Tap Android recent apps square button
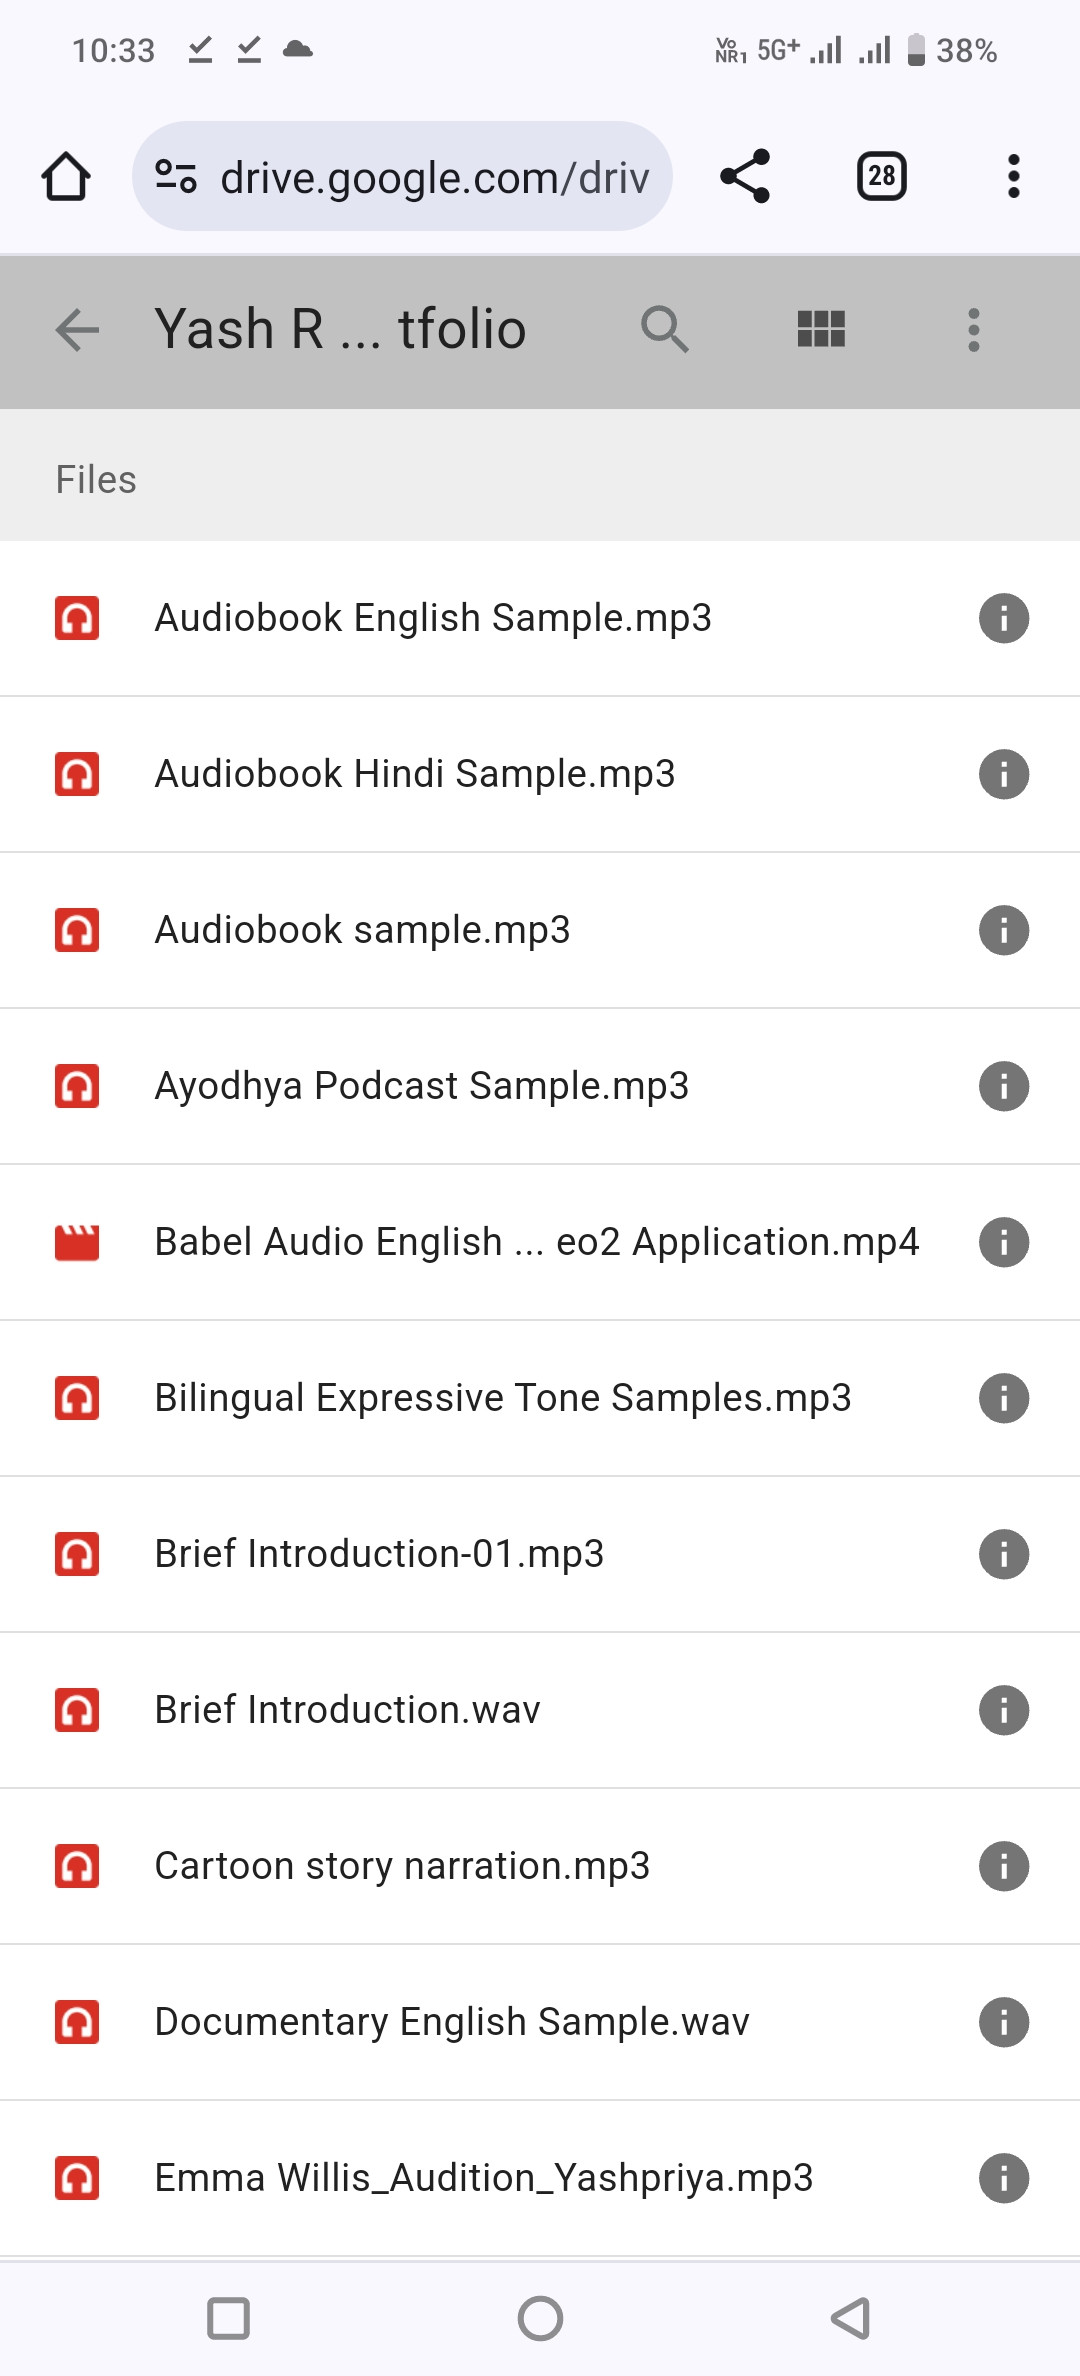This screenshot has height=2376, width=1080. pyautogui.click(x=228, y=2318)
